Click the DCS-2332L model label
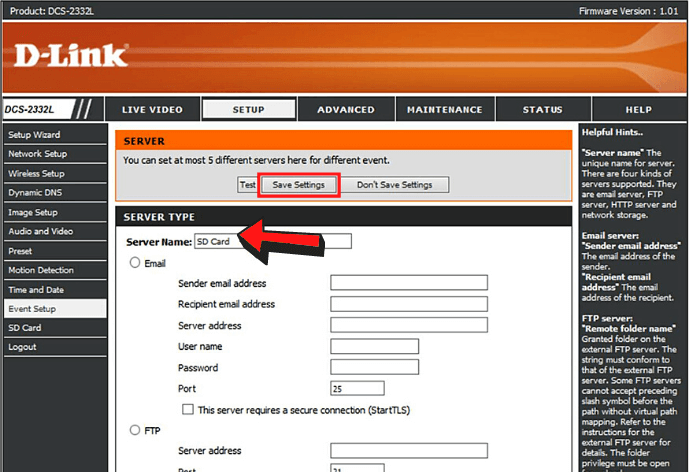 (x=29, y=109)
